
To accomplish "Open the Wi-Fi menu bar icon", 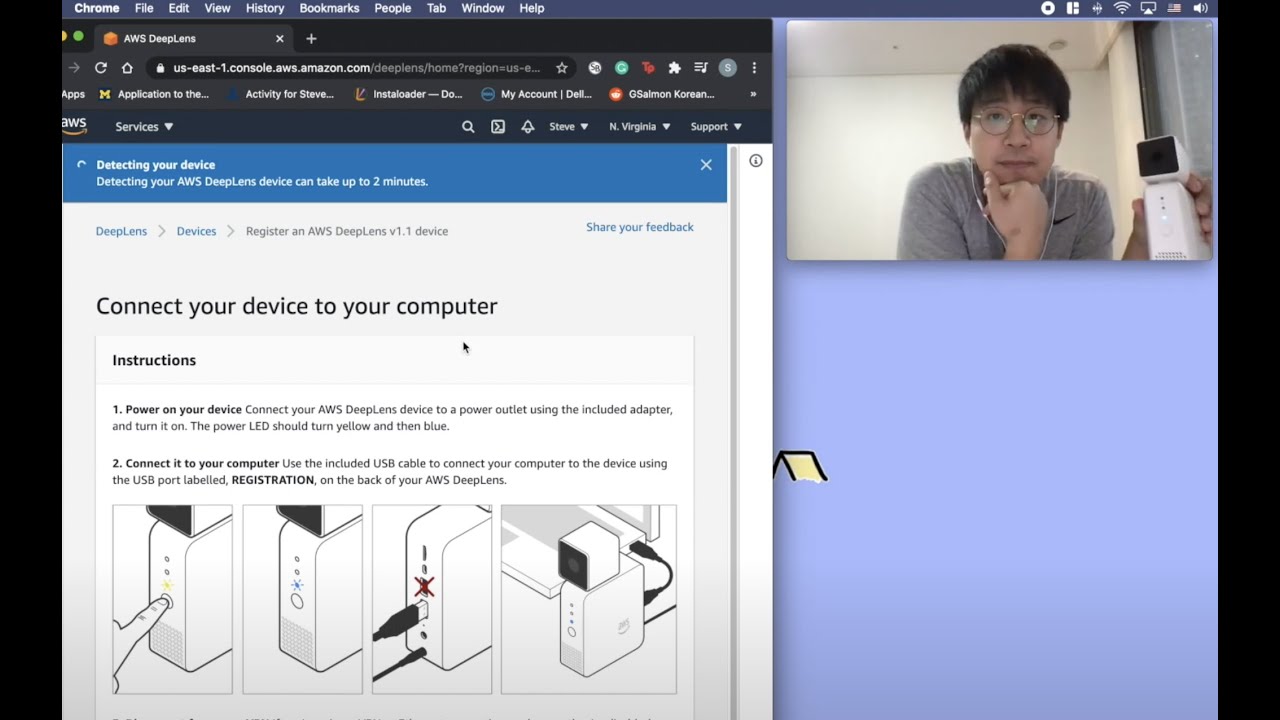I will [1122, 8].
